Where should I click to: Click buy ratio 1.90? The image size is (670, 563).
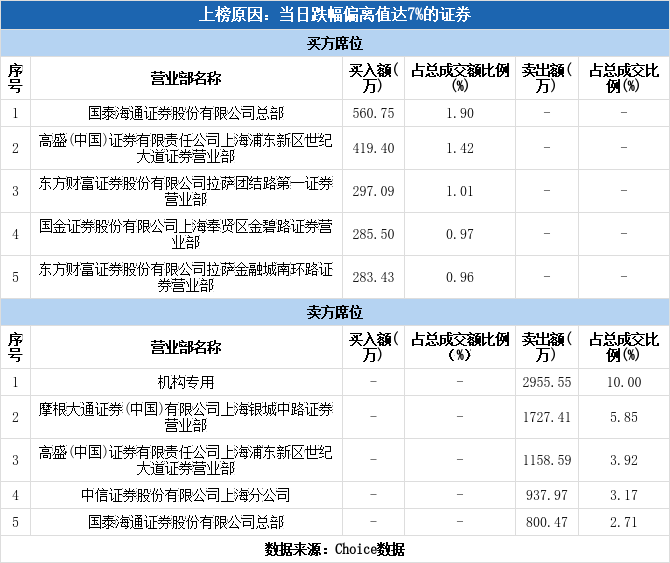point(460,113)
